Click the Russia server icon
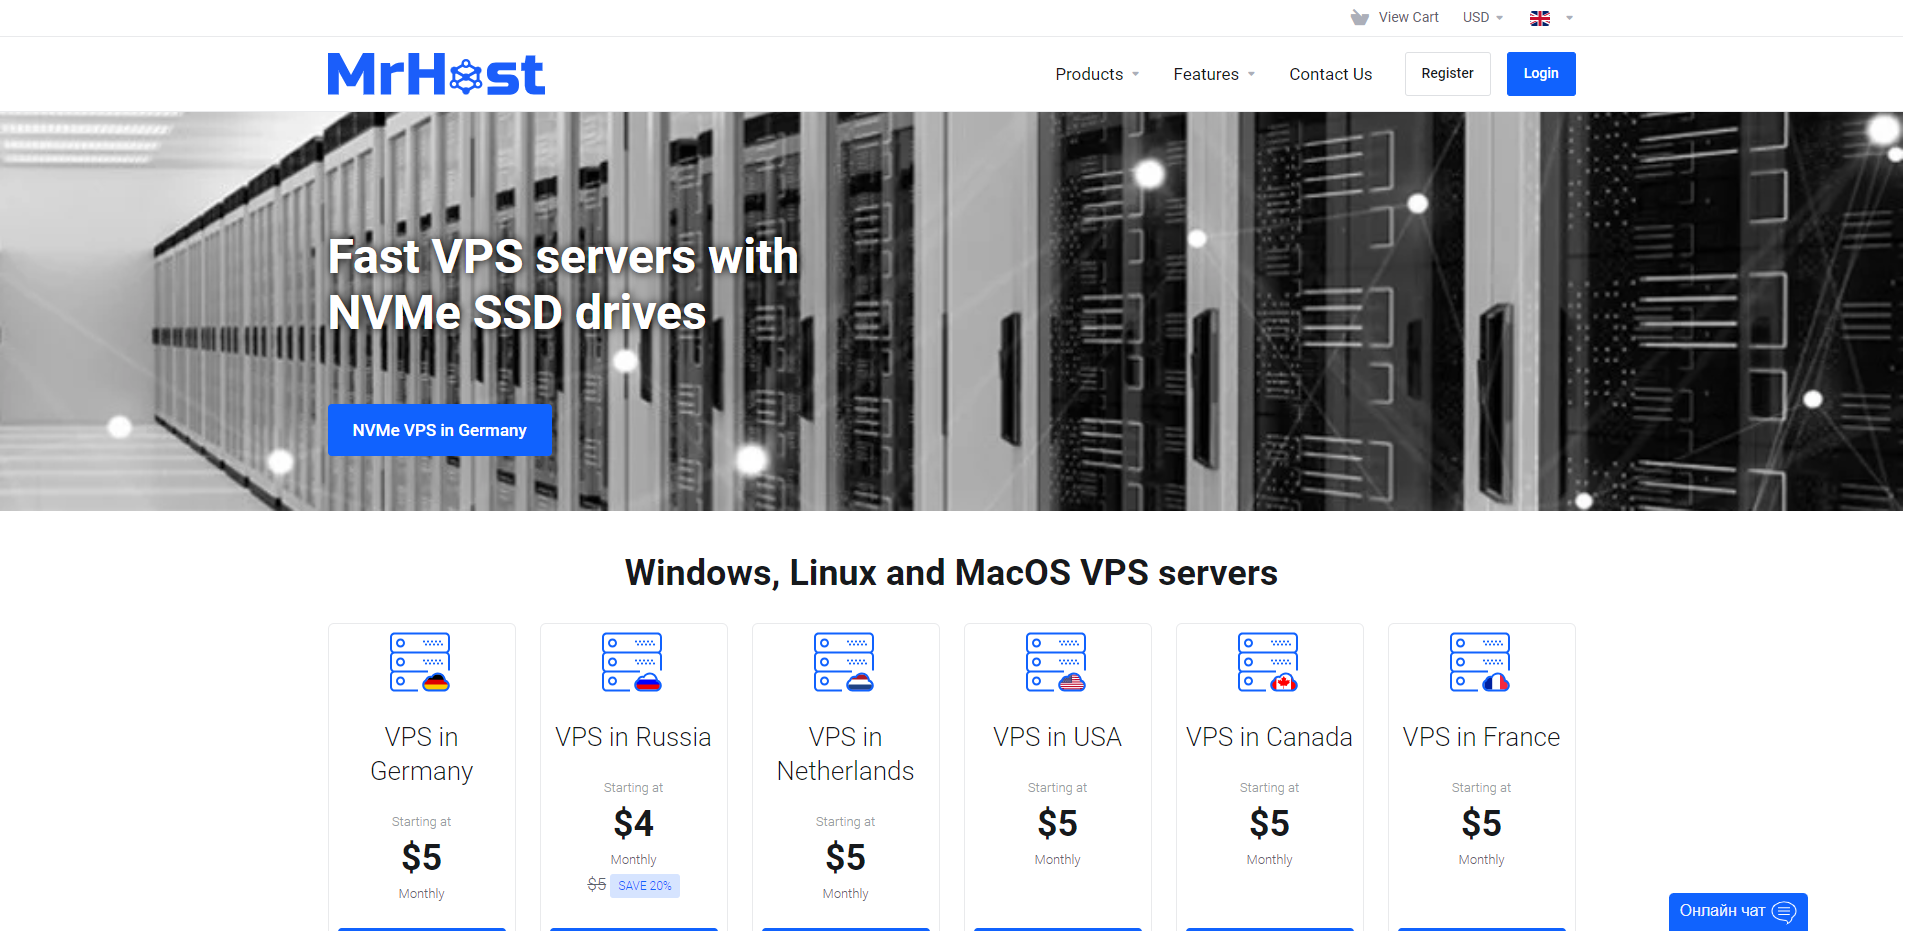This screenshot has height=931, width=1920. click(632, 662)
